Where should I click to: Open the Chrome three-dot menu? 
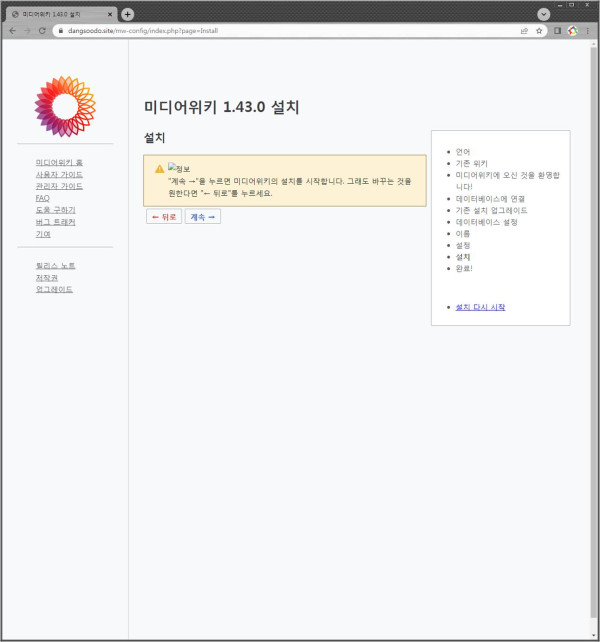pyautogui.click(x=587, y=31)
